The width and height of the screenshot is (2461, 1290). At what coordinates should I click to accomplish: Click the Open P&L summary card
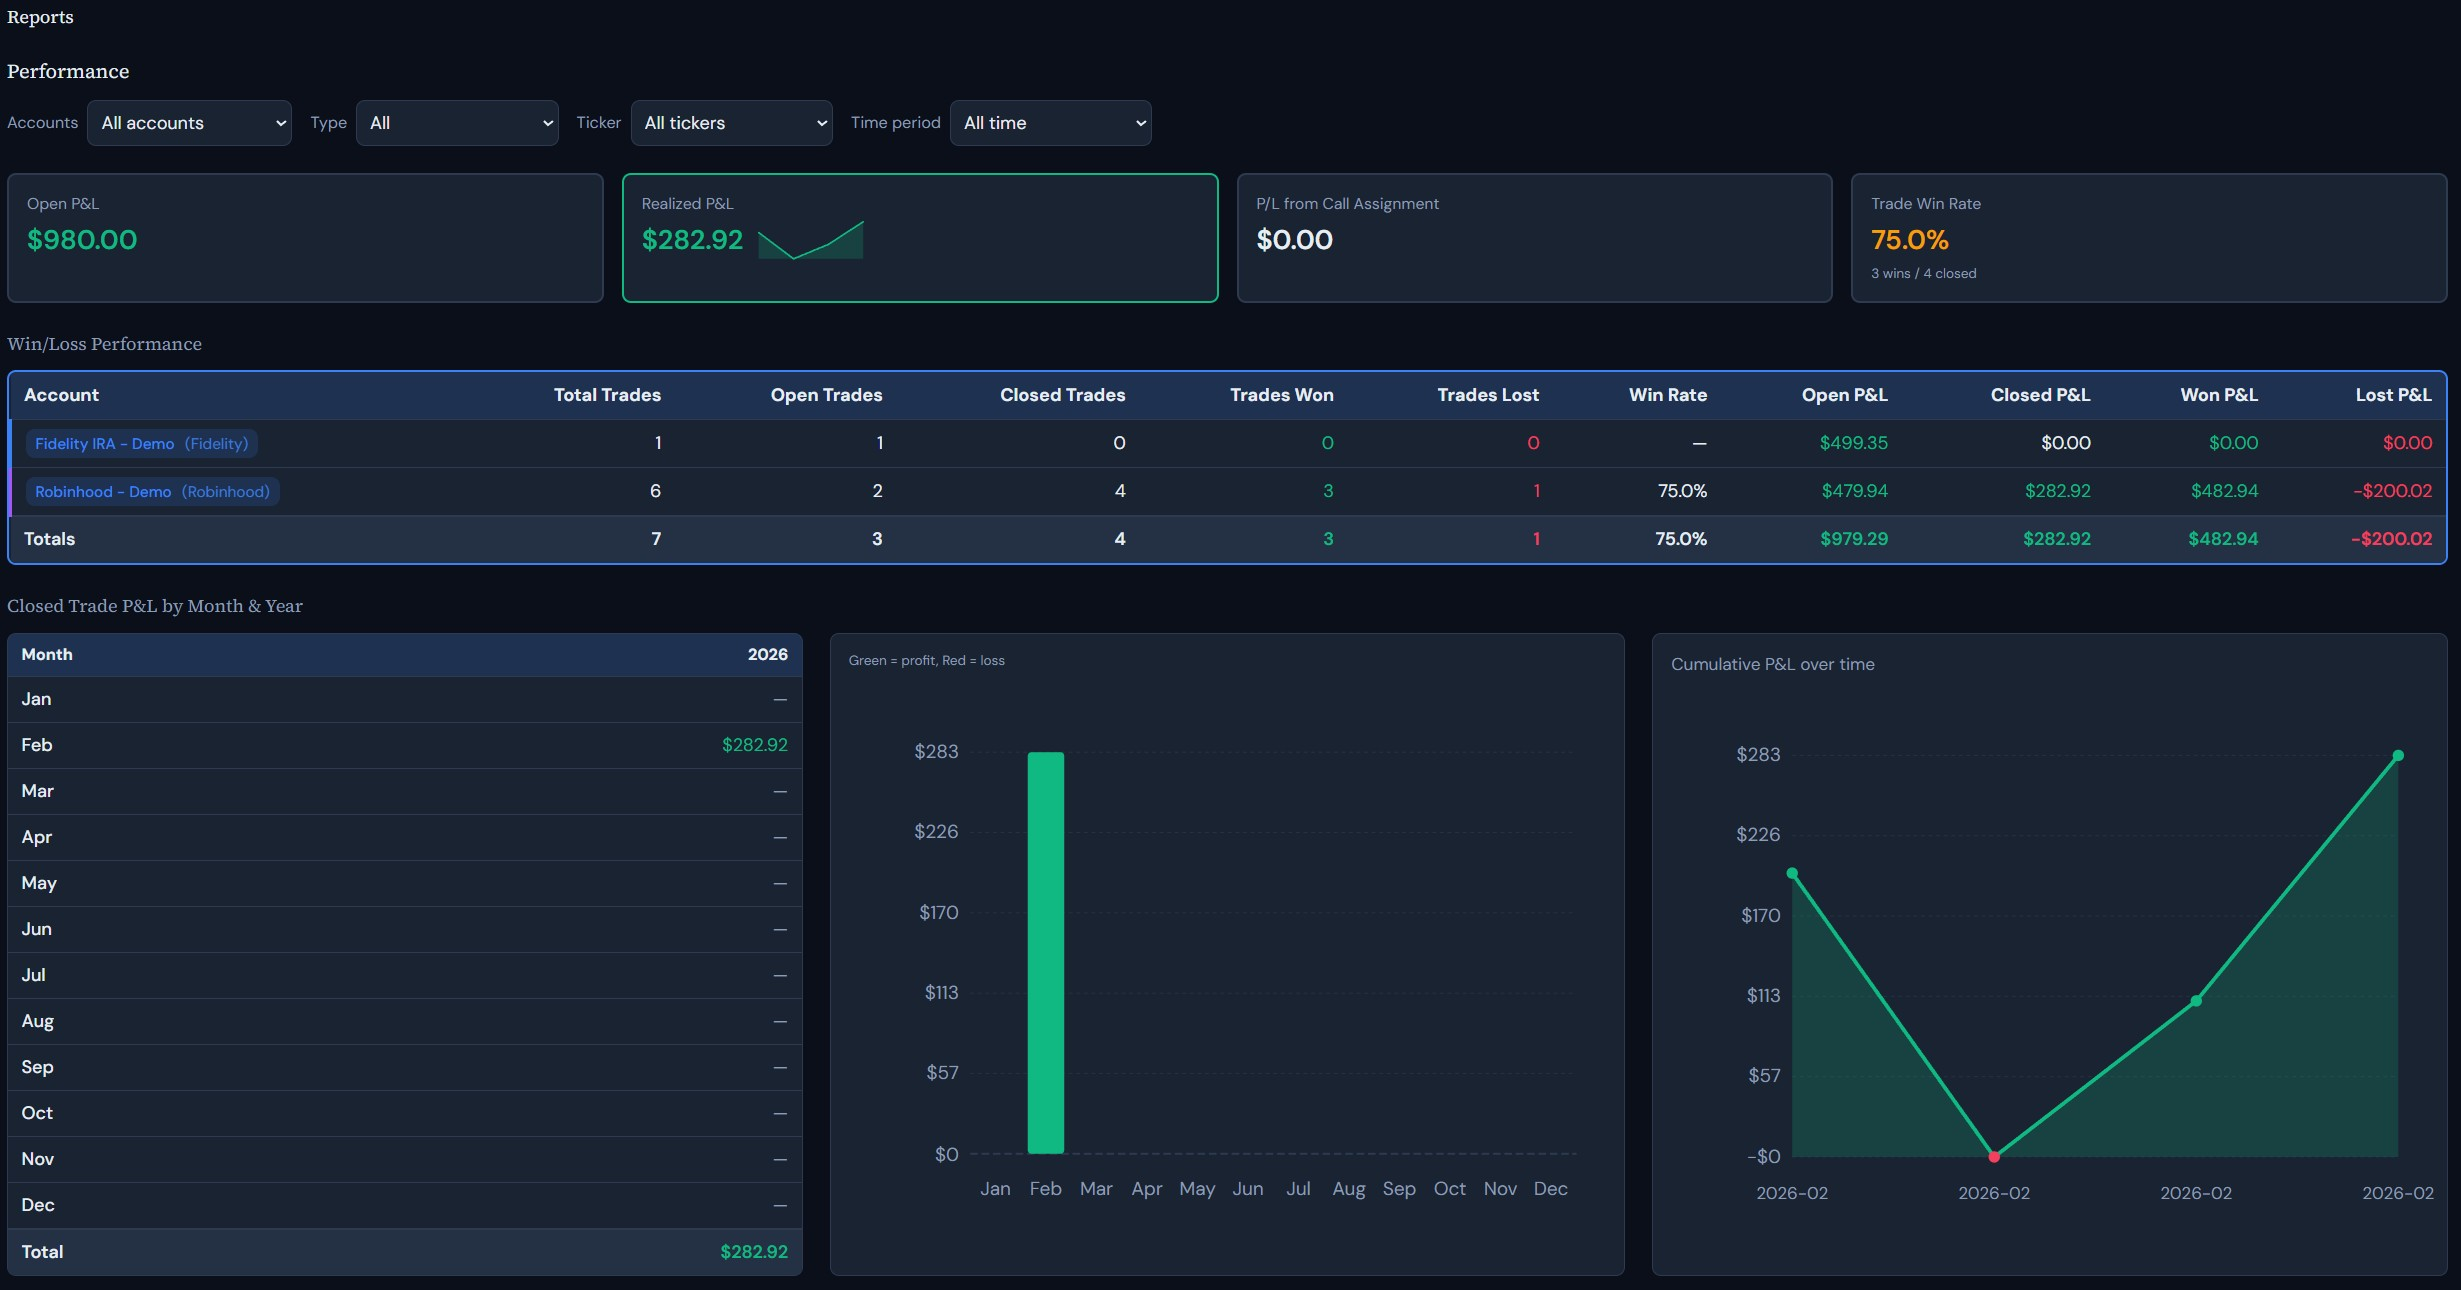[x=305, y=238]
